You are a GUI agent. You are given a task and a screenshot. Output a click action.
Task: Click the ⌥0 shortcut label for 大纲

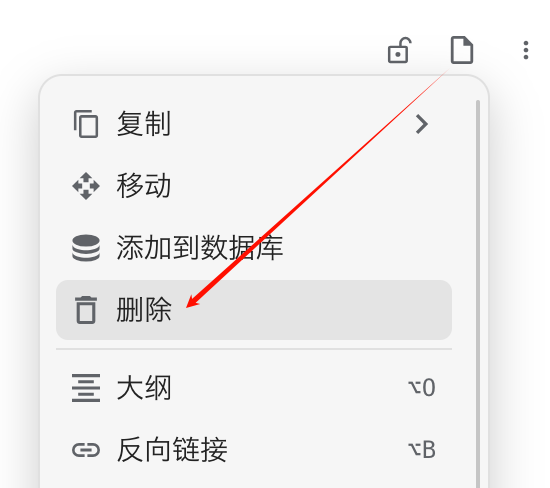coord(422,388)
